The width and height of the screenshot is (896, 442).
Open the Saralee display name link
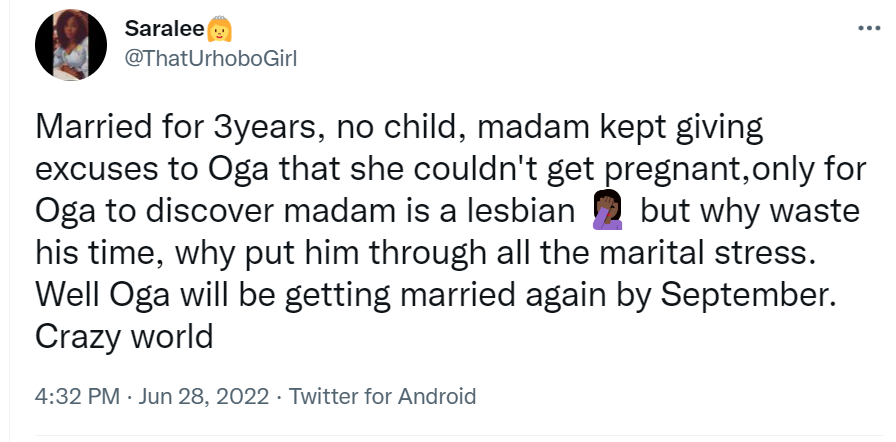[165, 29]
